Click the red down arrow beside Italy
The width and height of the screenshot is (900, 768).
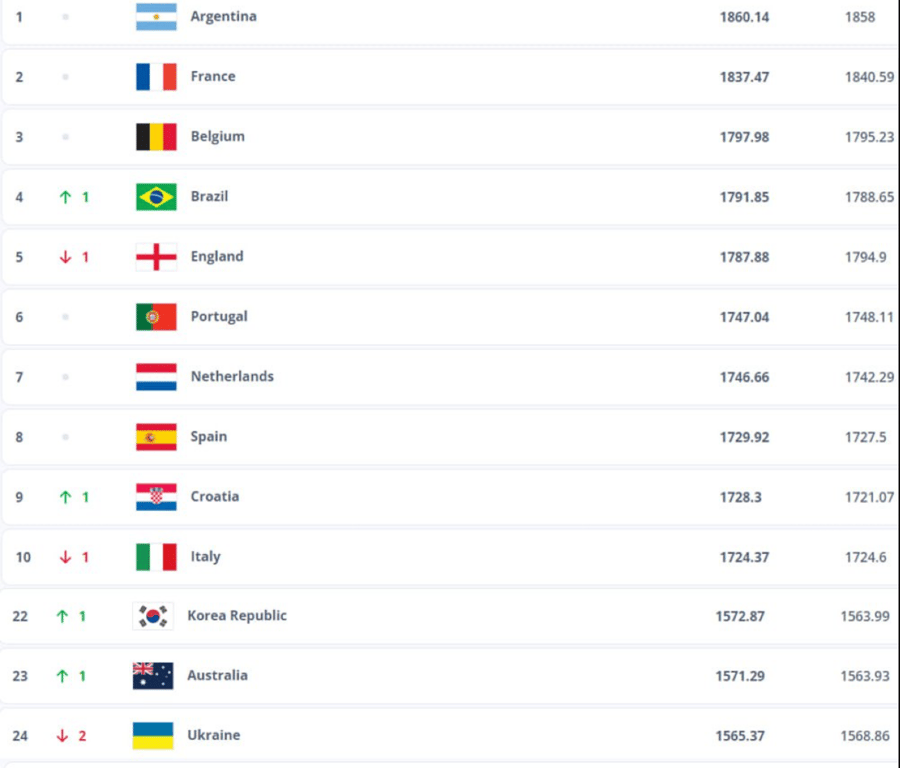click(x=68, y=556)
